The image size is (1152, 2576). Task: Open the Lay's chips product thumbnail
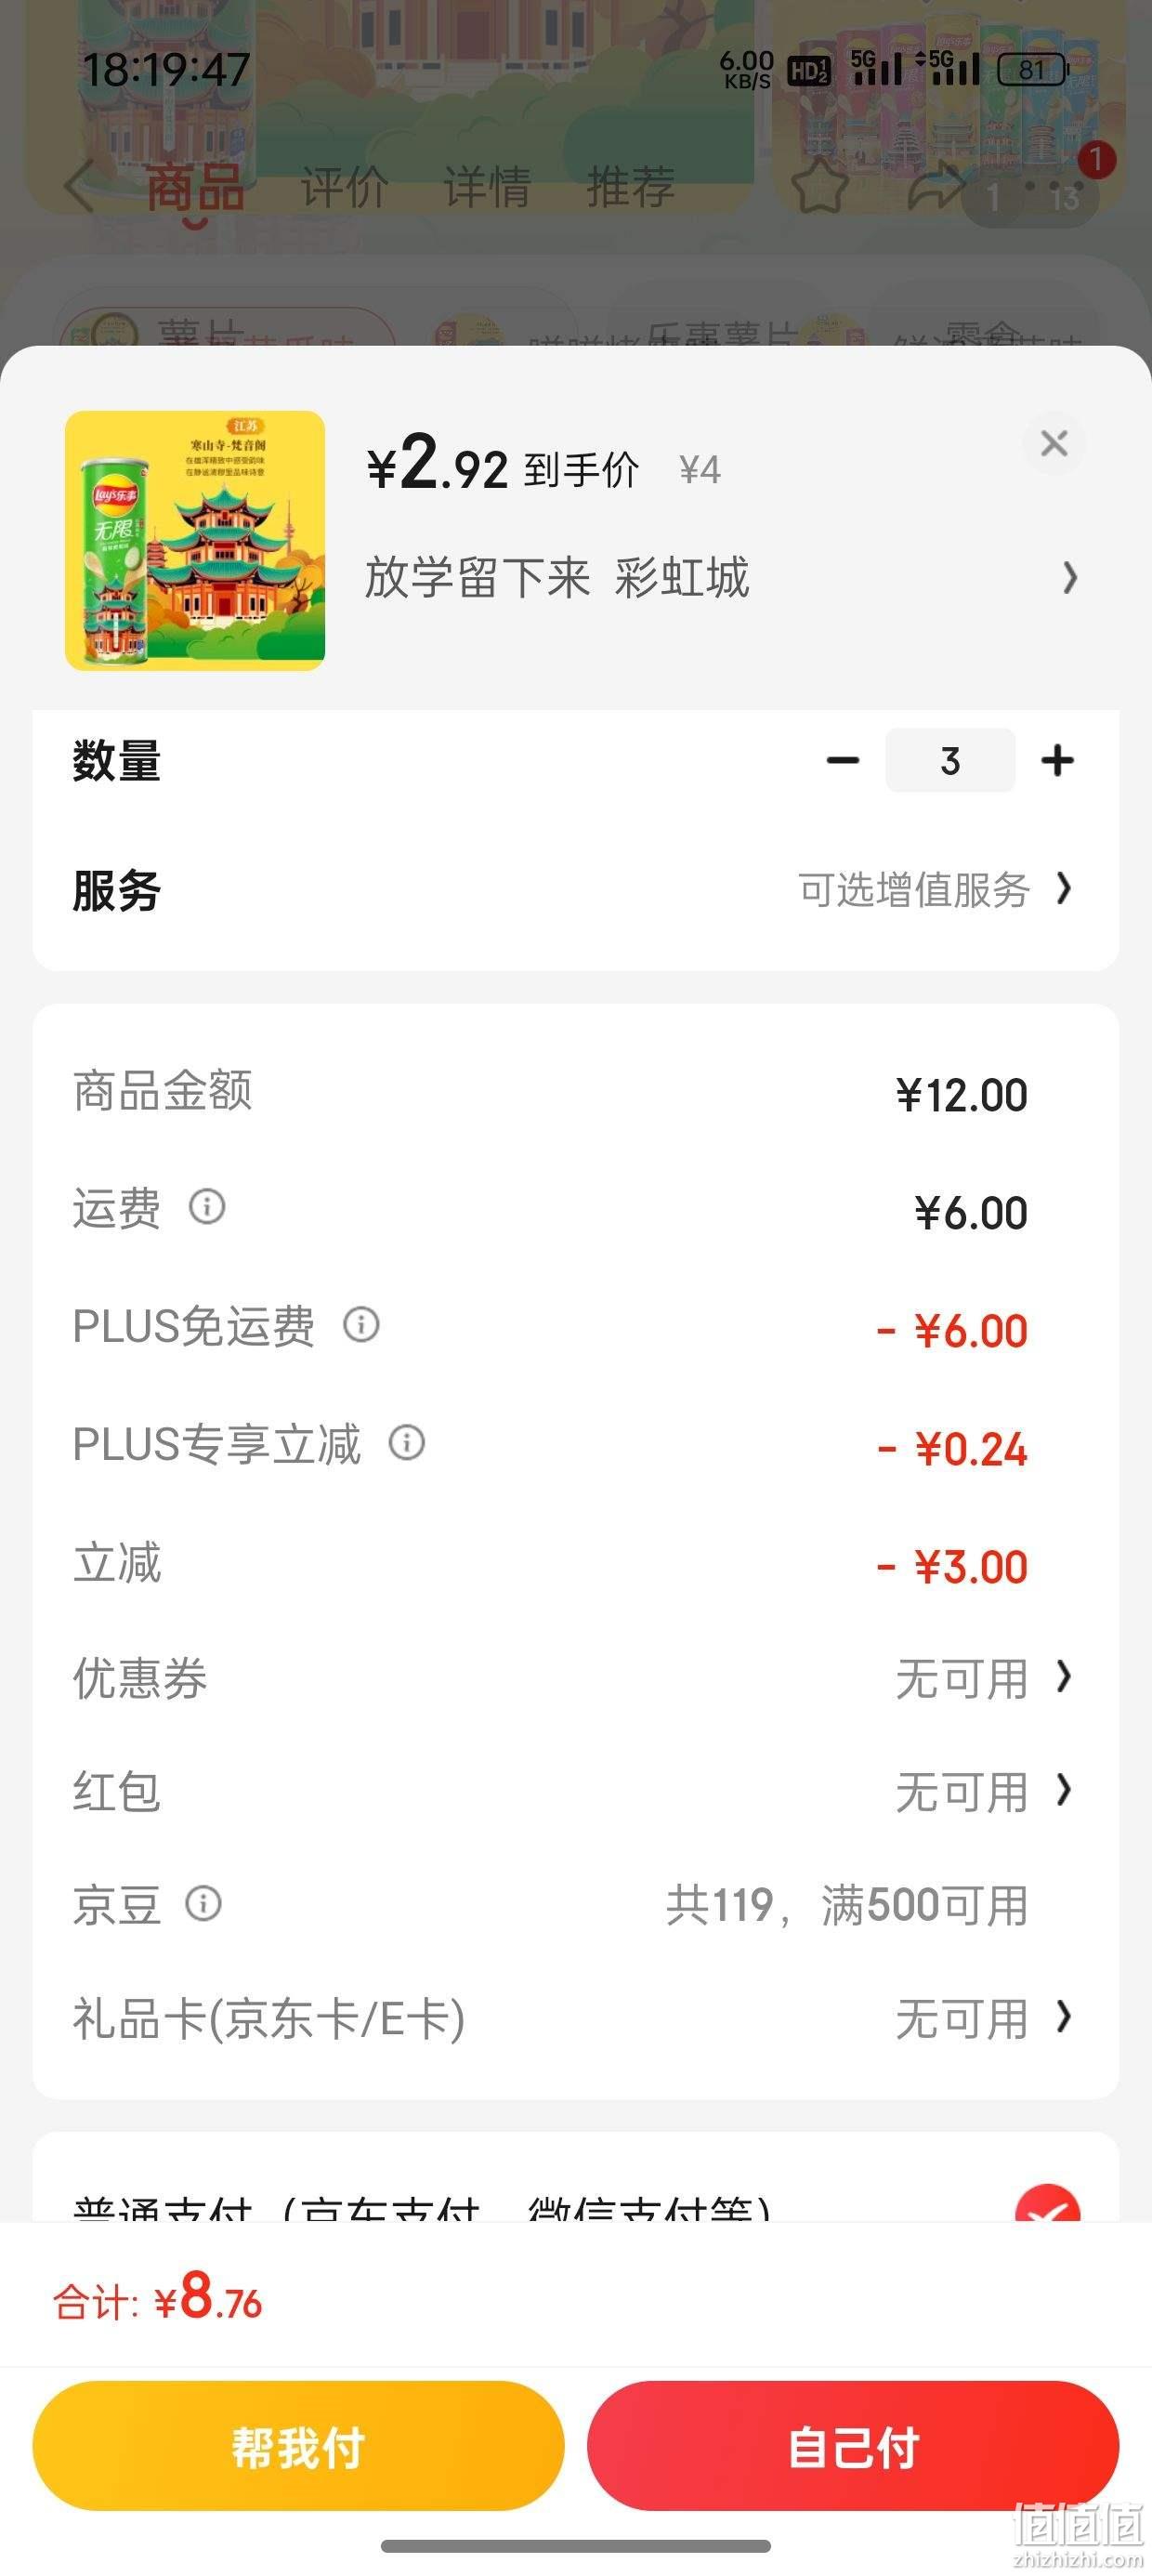pos(195,540)
